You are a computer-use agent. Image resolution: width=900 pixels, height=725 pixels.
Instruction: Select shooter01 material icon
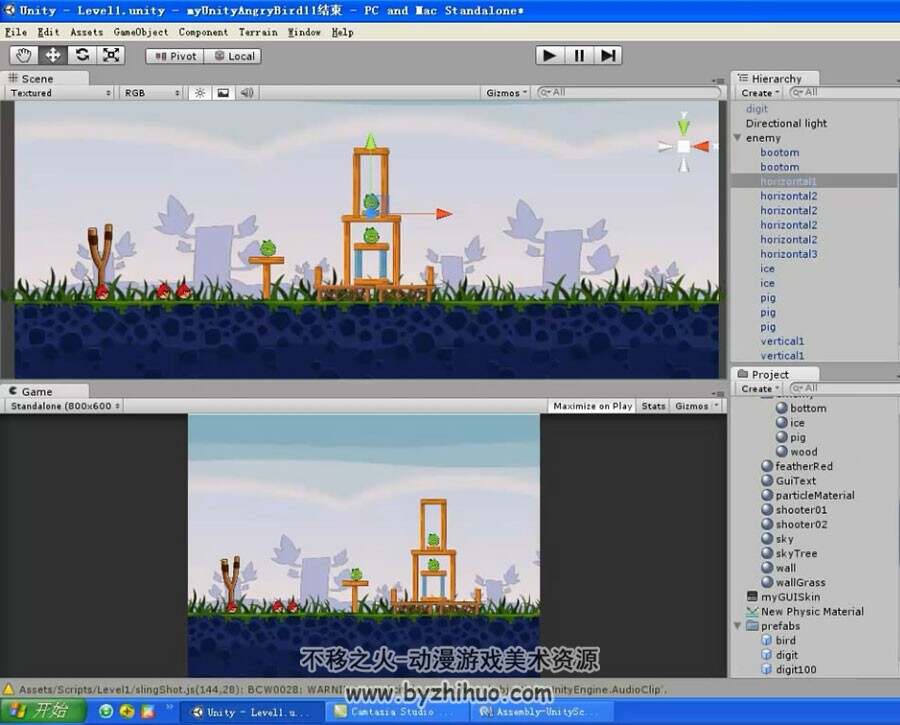(767, 509)
